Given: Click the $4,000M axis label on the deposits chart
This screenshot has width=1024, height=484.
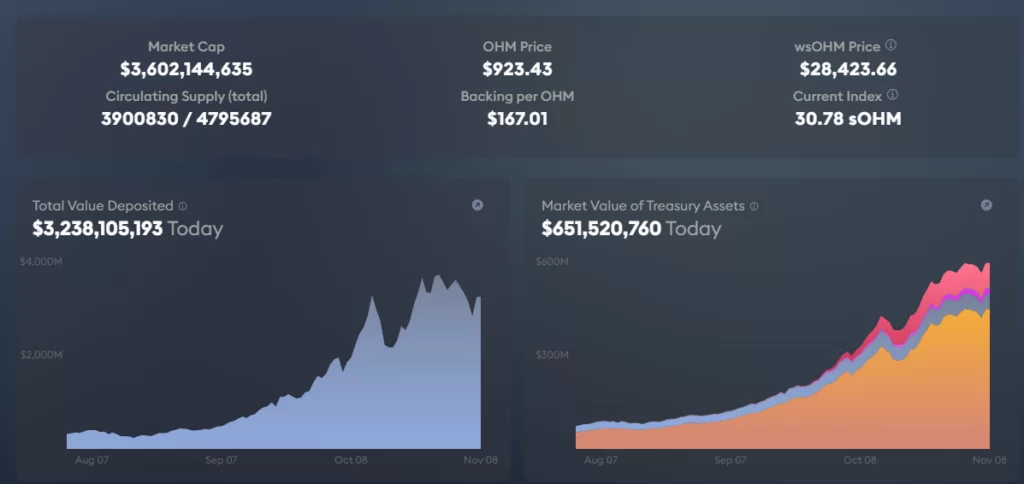Looking at the screenshot, I should (x=41, y=262).
